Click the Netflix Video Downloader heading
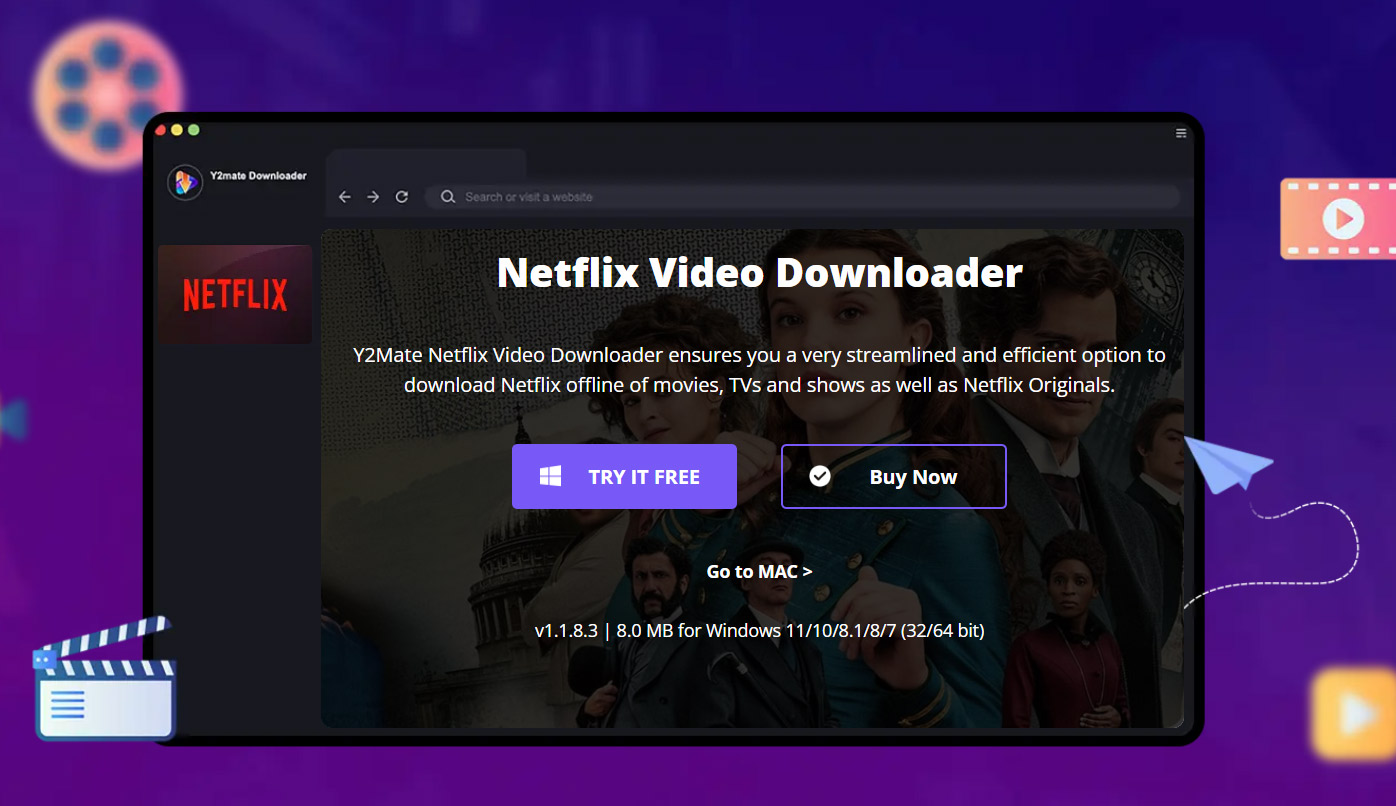The height and width of the screenshot is (806, 1396). (x=759, y=271)
